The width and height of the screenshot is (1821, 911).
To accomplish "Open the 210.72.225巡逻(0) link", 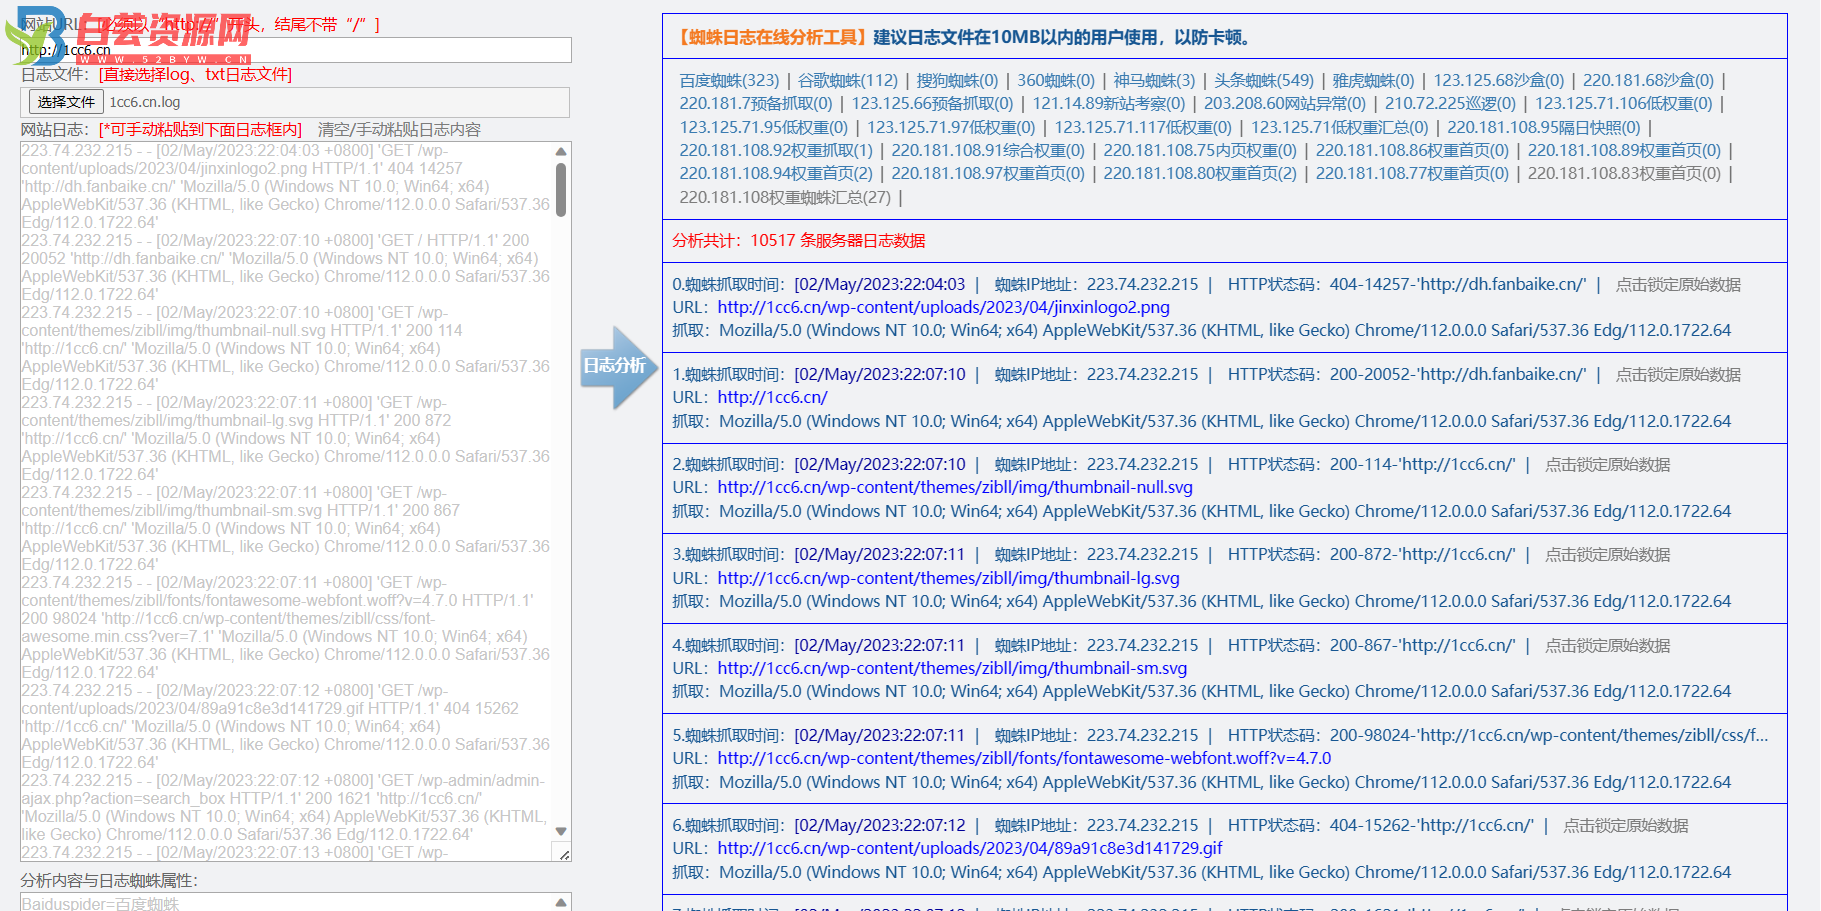I will click(1451, 103).
